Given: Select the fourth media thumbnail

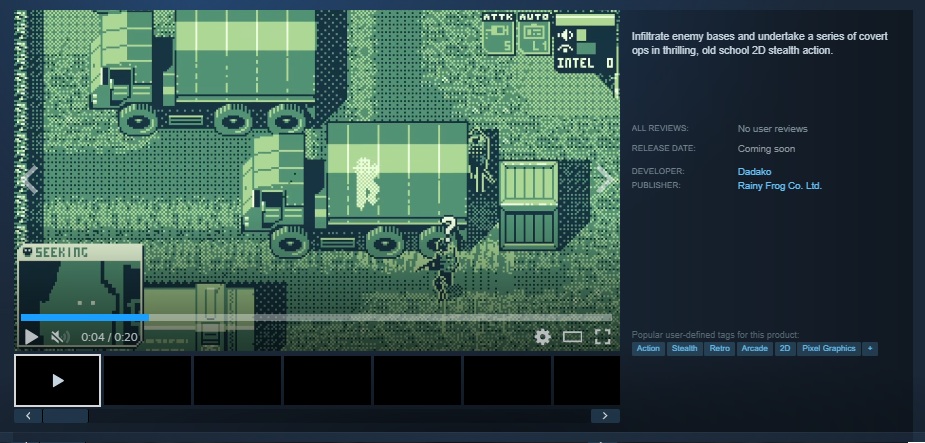Looking at the screenshot, I should click(327, 380).
